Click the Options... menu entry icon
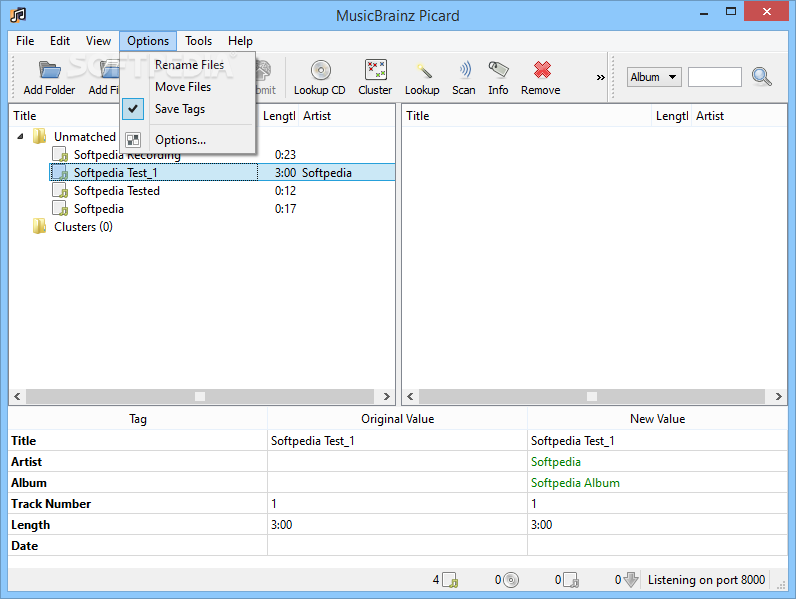Screen dimensions: 796x599 click(x=133, y=140)
